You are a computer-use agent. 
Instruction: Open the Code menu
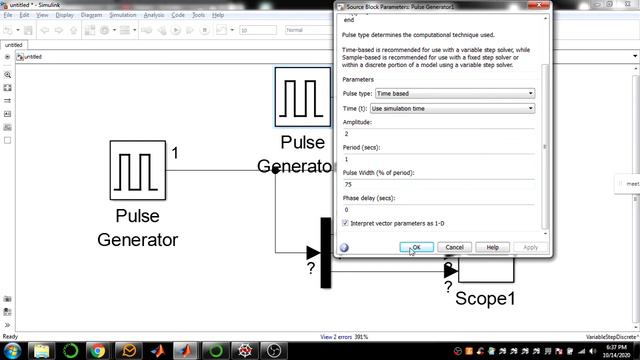pos(178,15)
